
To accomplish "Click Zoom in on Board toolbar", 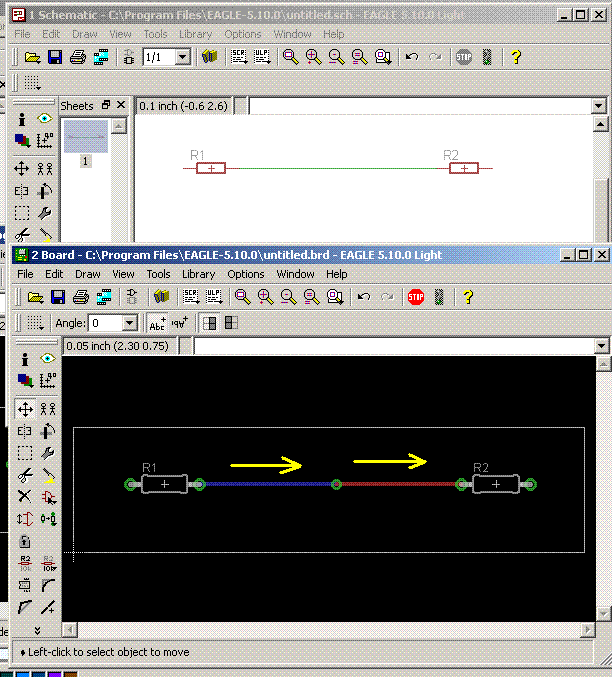I will point(265,297).
